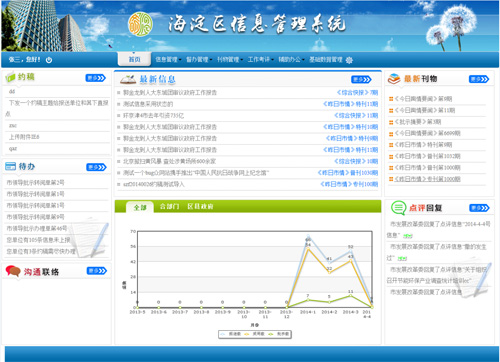Expand the 信息管理 dropdown menu

pos(168,60)
